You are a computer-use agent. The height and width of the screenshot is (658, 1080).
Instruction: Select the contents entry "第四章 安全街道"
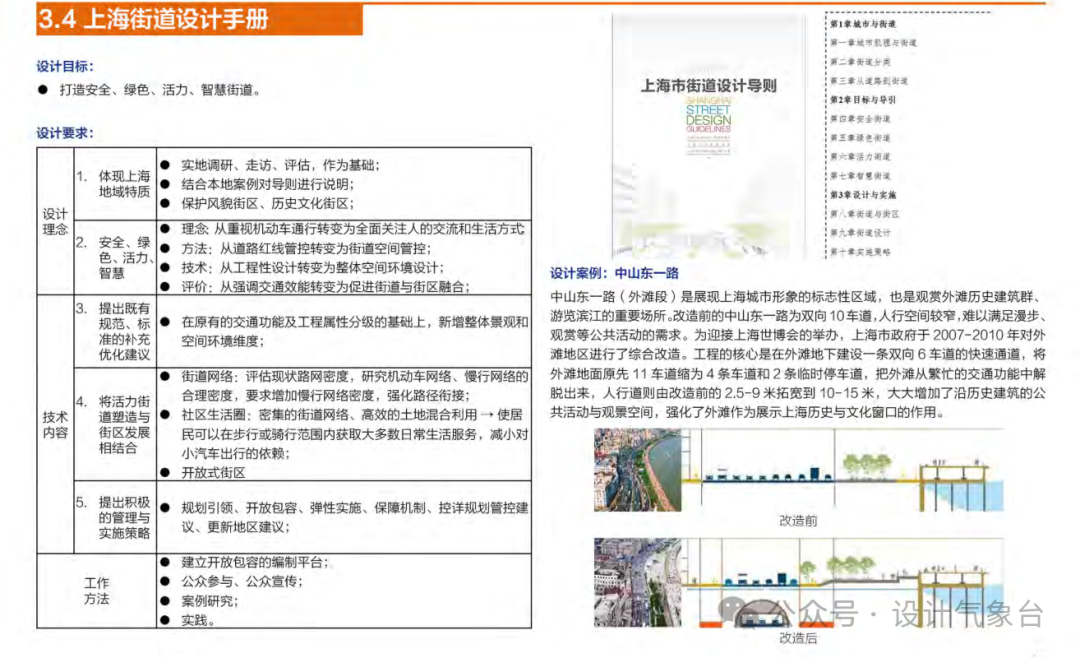860,119
